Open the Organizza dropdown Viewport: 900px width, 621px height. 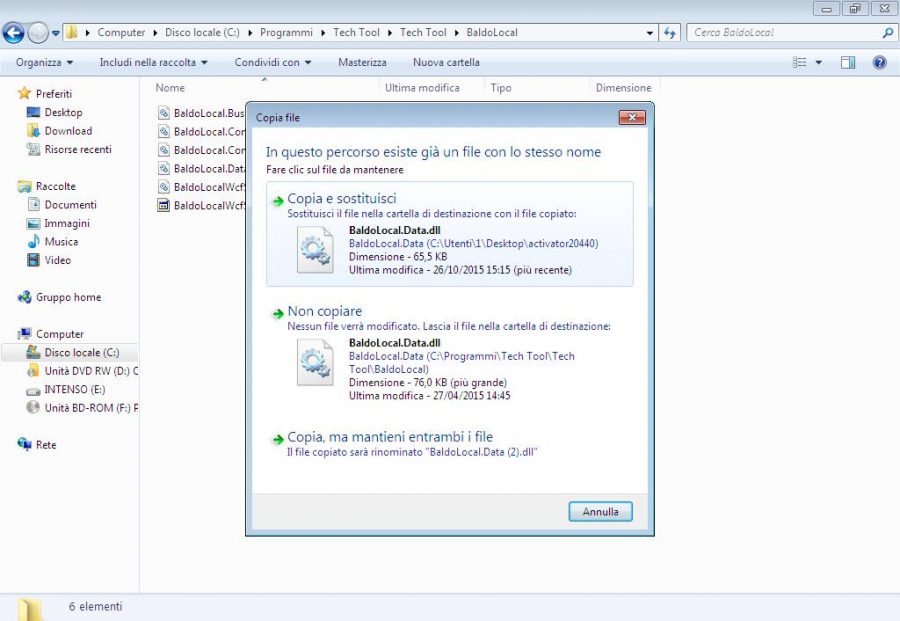coord(42,61)
